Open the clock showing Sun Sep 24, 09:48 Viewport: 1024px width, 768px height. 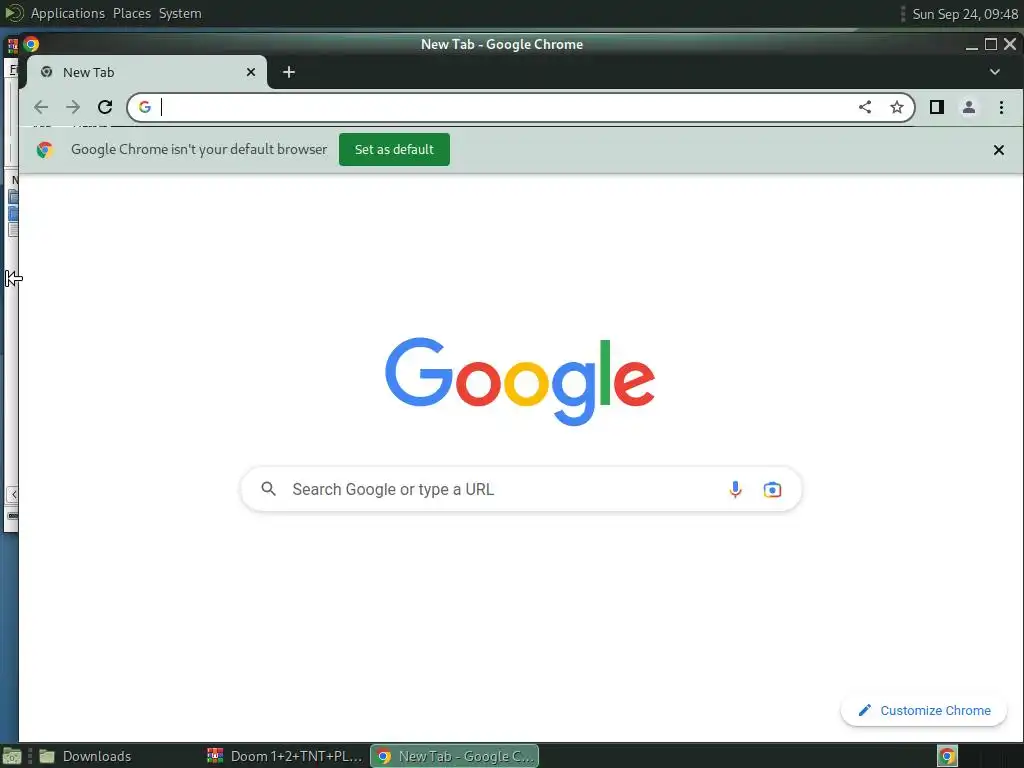point(965,14)
